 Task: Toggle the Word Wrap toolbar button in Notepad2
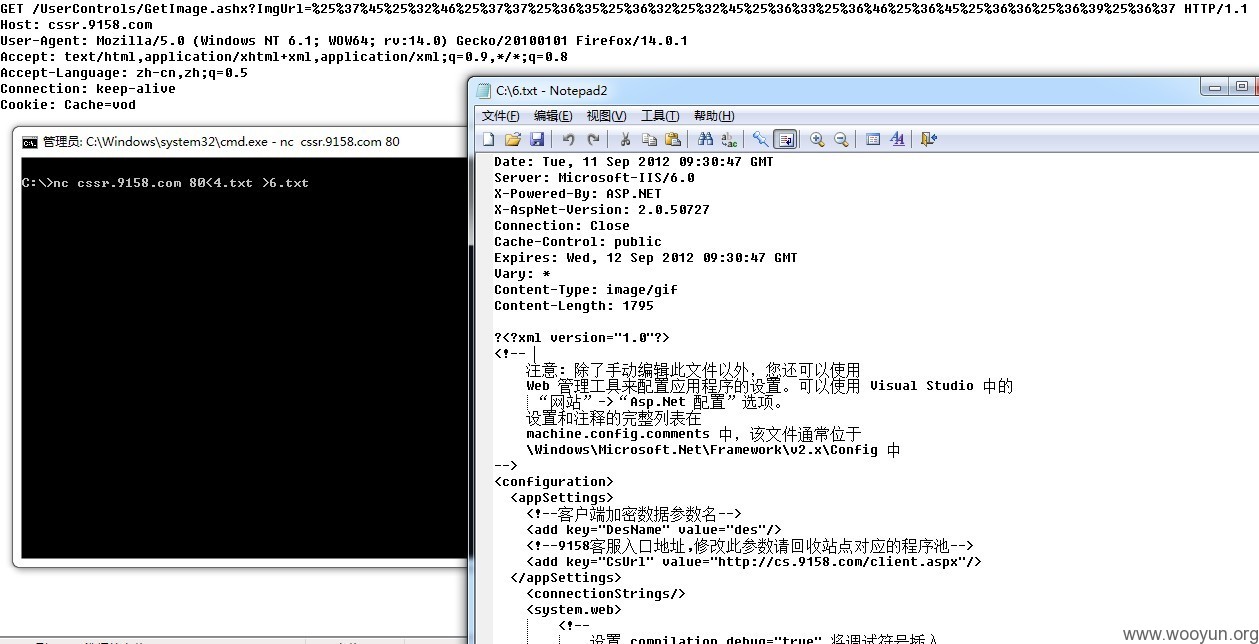tap(785, 139)
